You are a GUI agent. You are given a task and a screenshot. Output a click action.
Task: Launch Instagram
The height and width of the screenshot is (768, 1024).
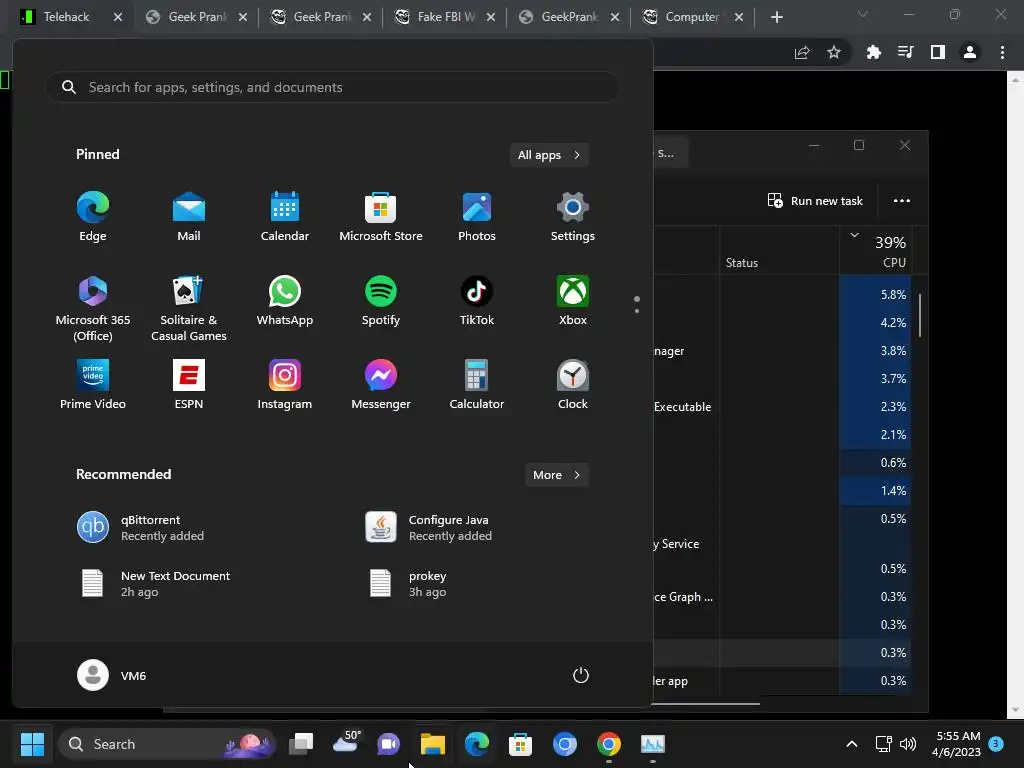click(x=285, y=385)
